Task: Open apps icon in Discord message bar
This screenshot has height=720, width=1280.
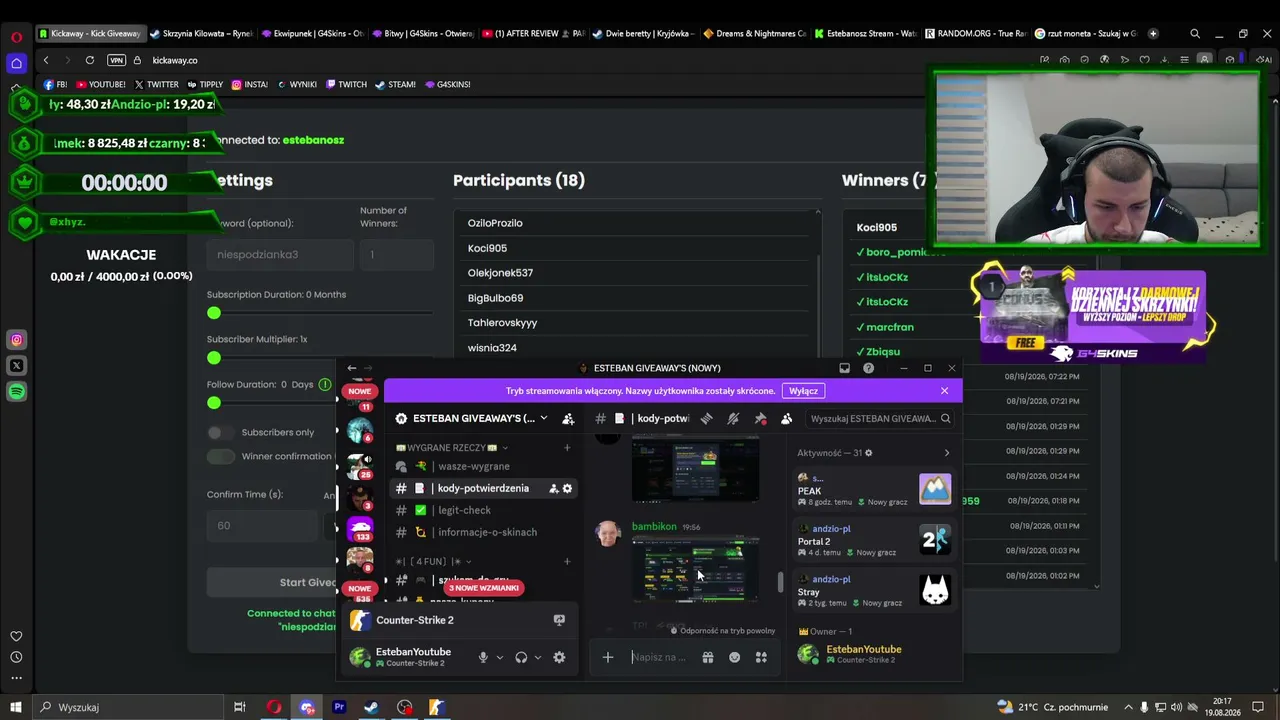Action: point(761,657)
